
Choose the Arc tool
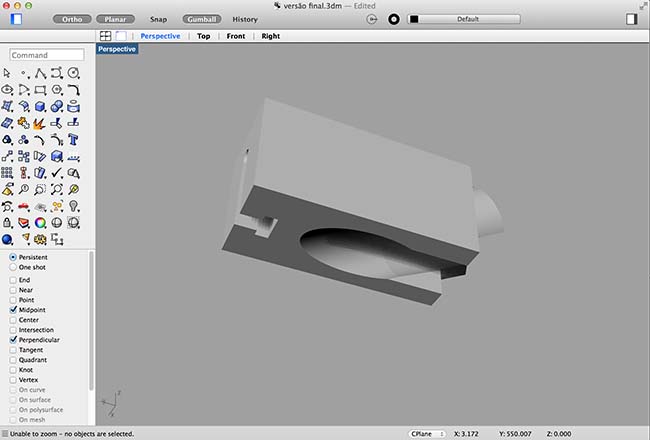(24, 90)
